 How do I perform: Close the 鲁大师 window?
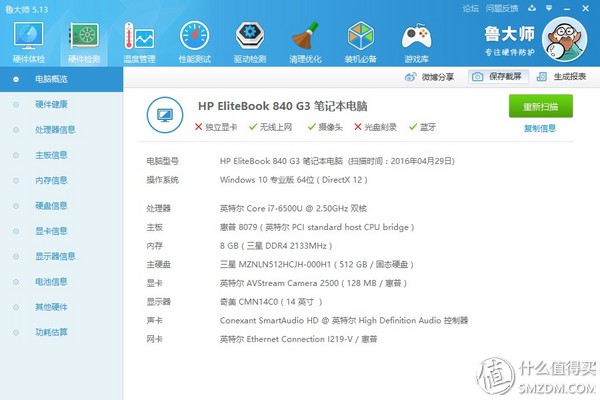pyautogui.click(x=585, y=8)
